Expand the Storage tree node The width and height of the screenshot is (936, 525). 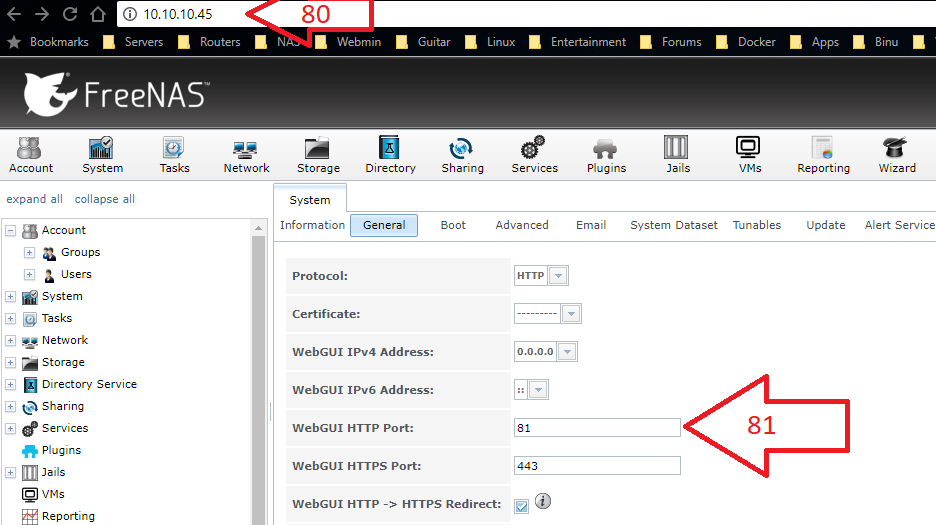10,363
